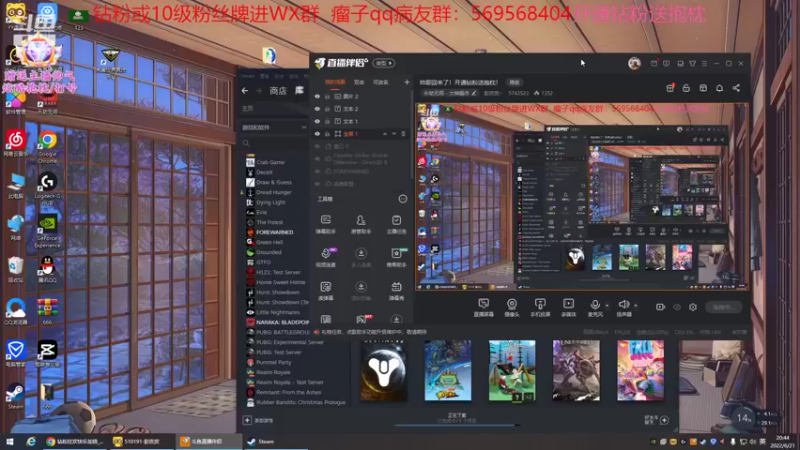Open the mode dropdown beside the app logo

pos(384,63)
